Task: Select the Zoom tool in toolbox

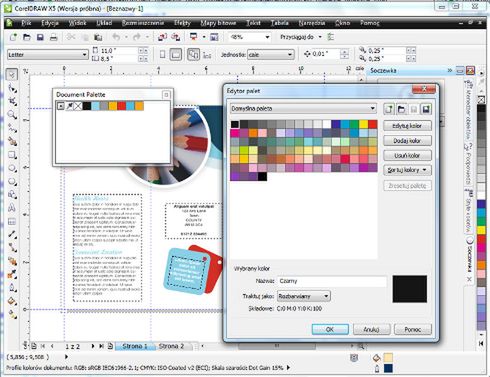Action: point(12,115)
